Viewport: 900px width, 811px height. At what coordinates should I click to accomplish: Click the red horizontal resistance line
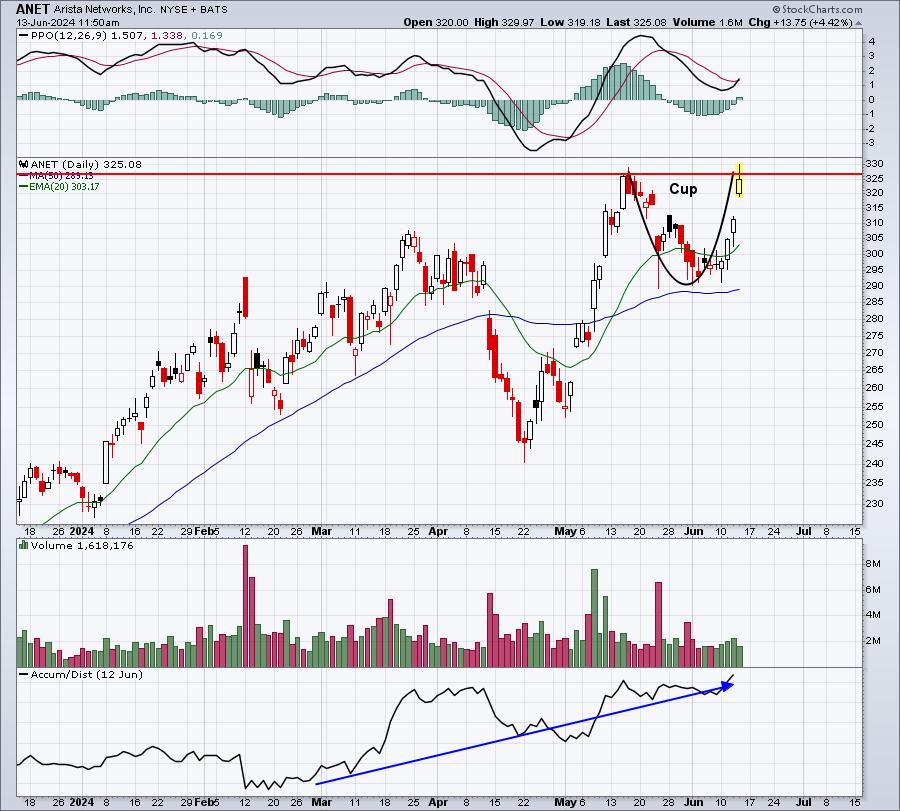click(x=439, y=173)
